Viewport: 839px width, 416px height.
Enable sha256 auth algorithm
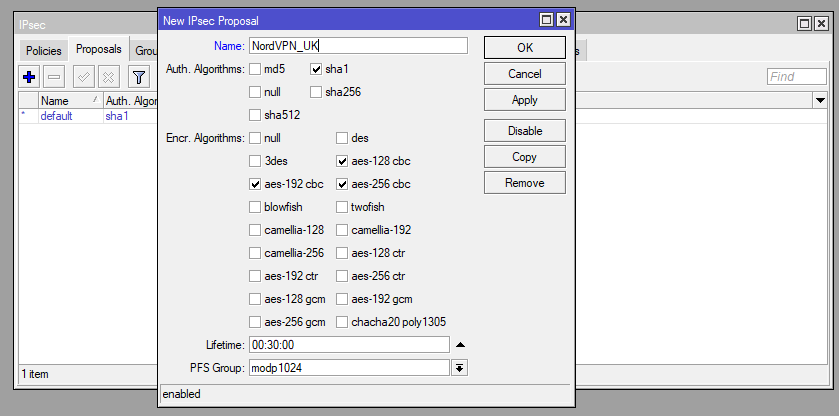click(316, 92)
